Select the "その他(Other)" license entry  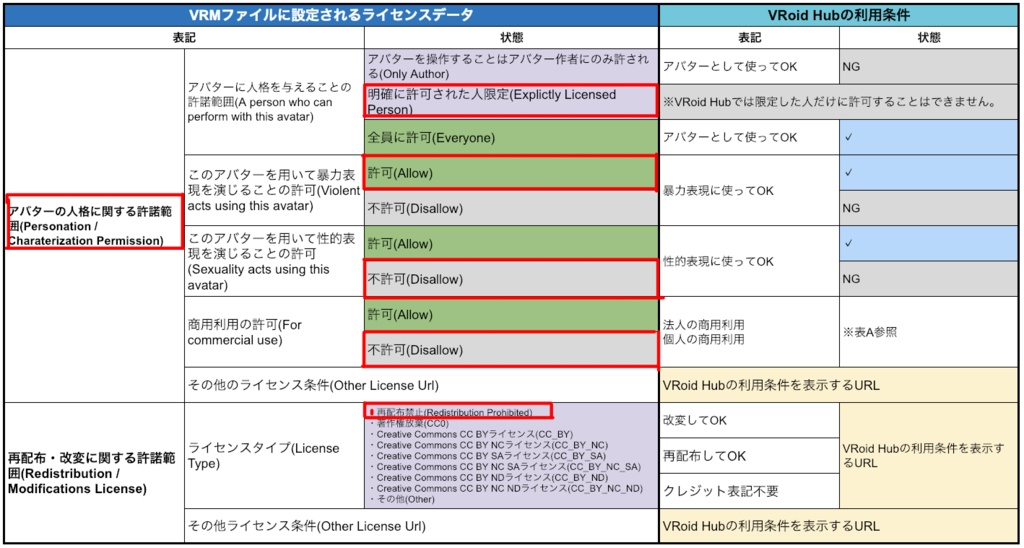click(x=401, y=499)
